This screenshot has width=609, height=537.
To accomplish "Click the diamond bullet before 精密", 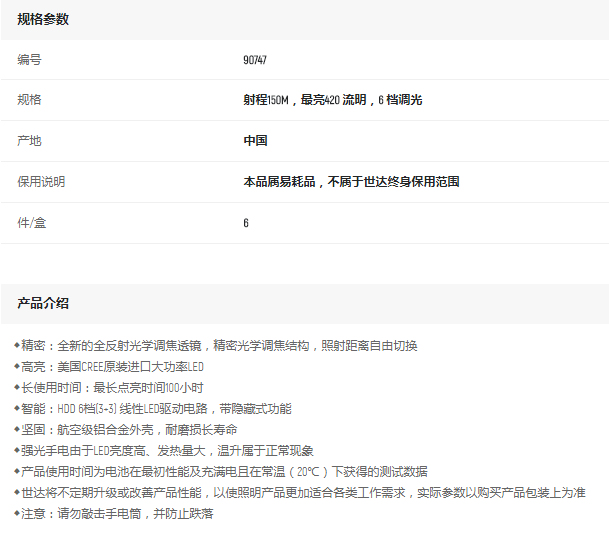I will (16, 345).
